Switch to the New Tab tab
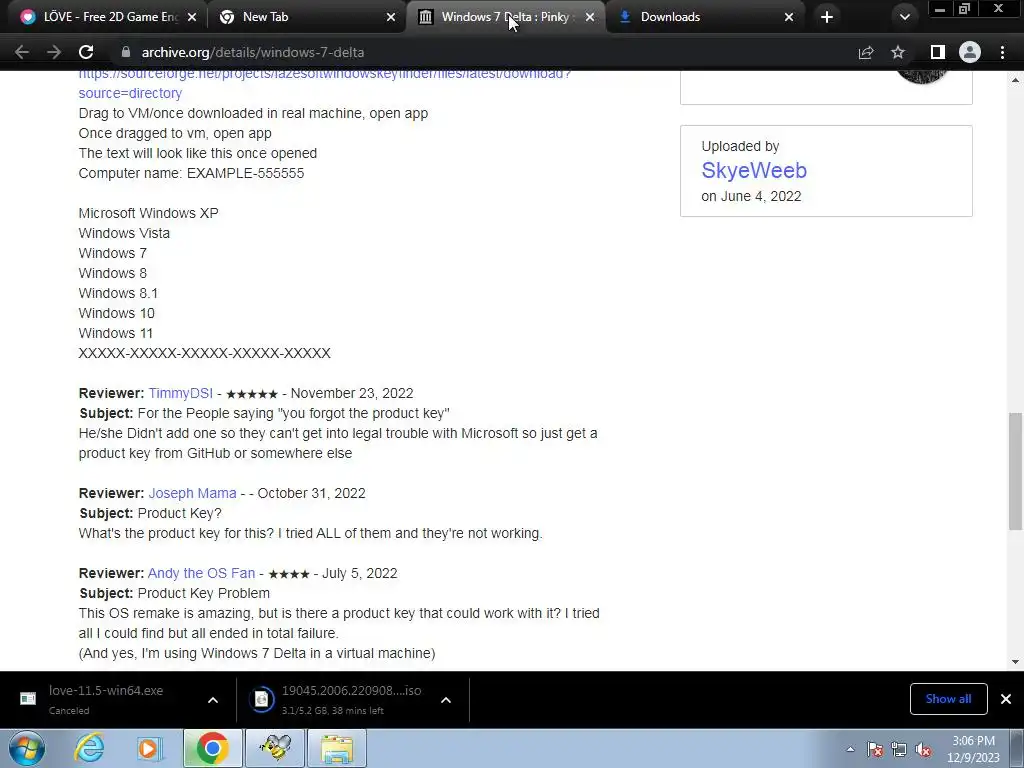Viewport: 1024px width, 768px height. (307, 17)
